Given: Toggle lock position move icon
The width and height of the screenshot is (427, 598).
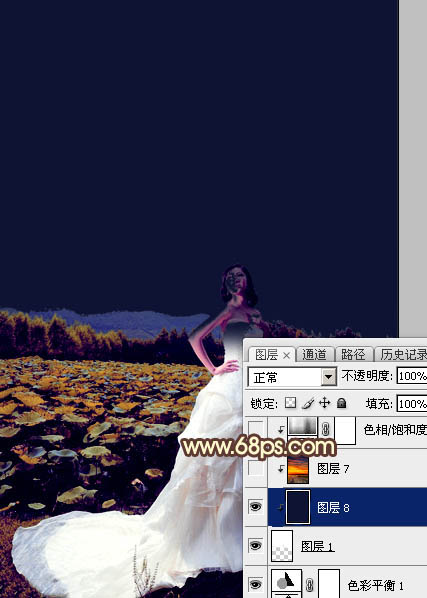Looking at the screenshot, I should 325,403.
